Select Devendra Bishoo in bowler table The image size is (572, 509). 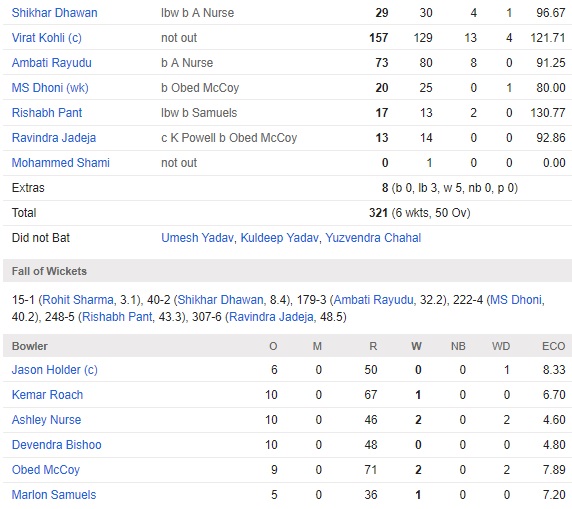click(57, 445)
